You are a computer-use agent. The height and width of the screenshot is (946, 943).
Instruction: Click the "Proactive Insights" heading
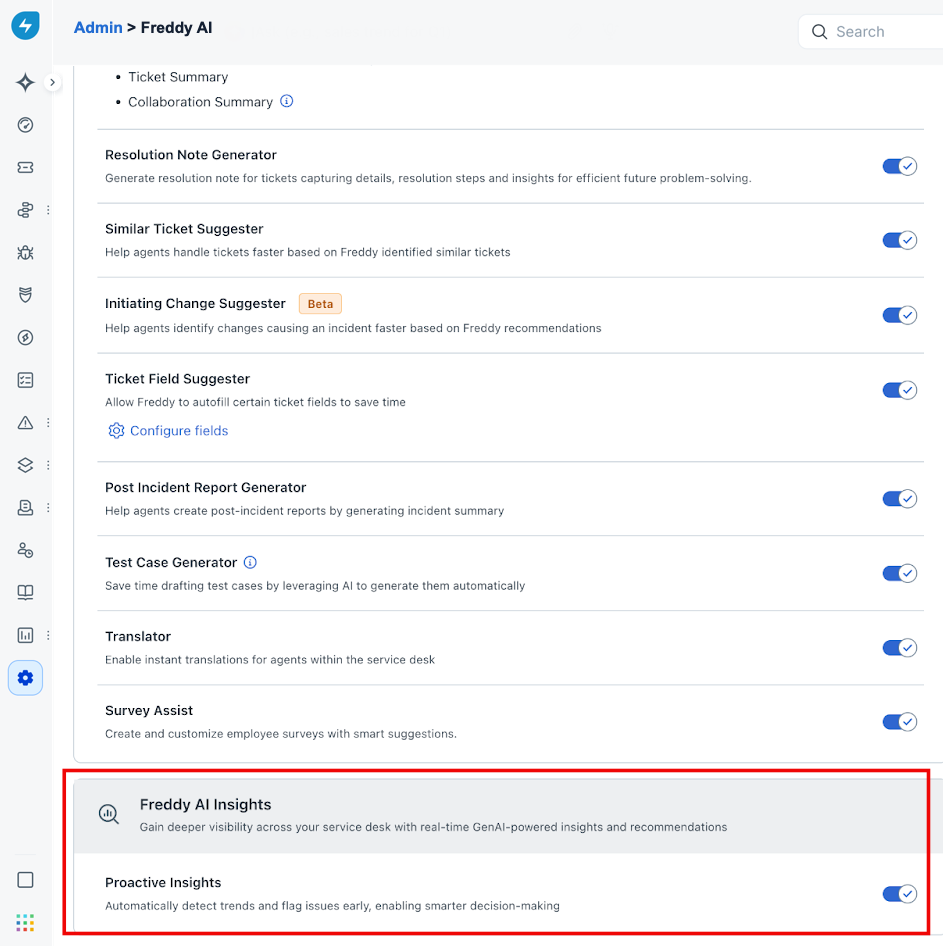click(163, 883)
